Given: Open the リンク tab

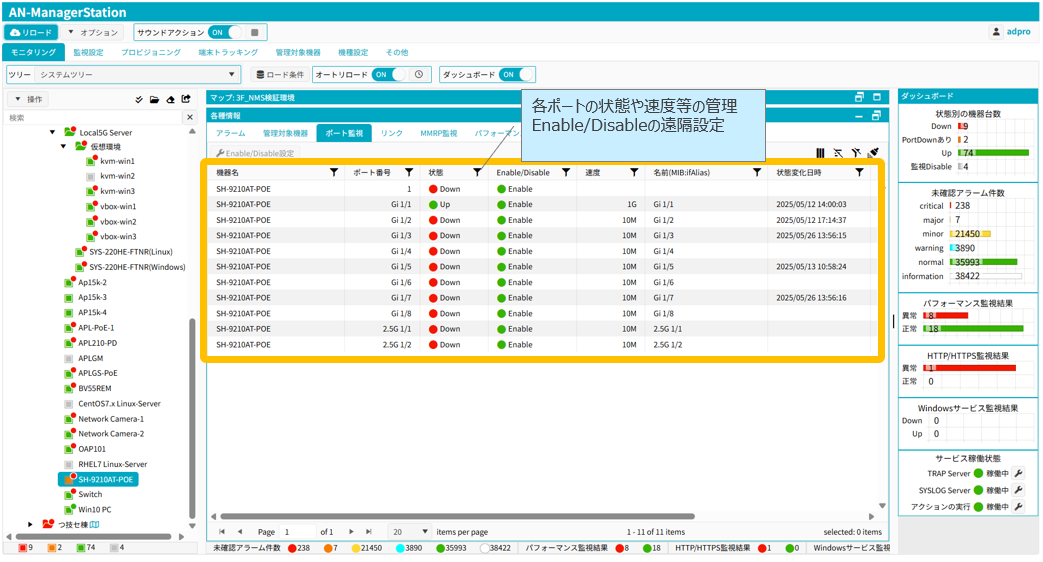Looking at the screenshot, I should coord(391,133).
